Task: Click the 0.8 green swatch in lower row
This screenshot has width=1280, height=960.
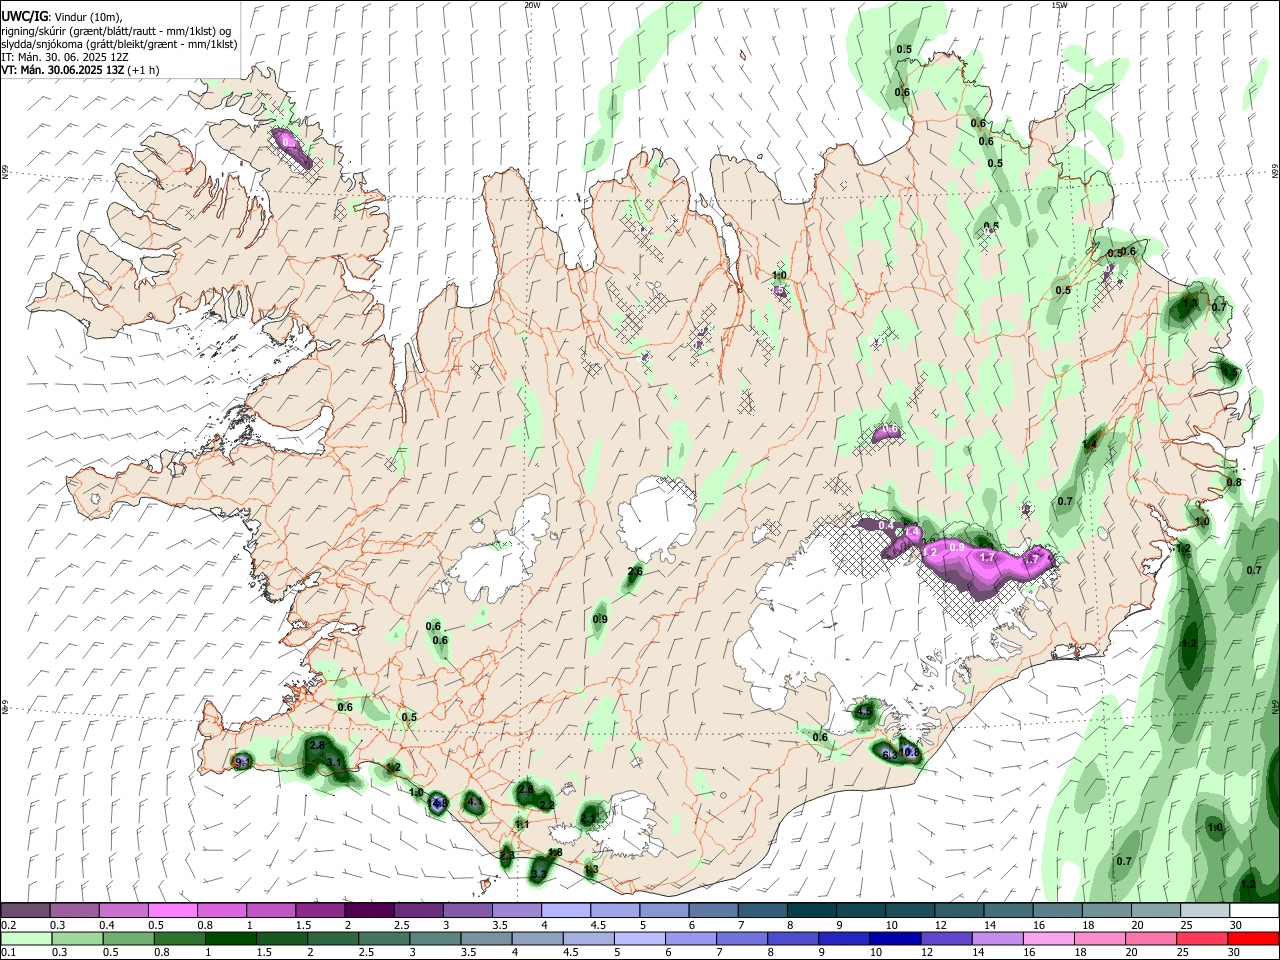Action: (x=179, y=938)
